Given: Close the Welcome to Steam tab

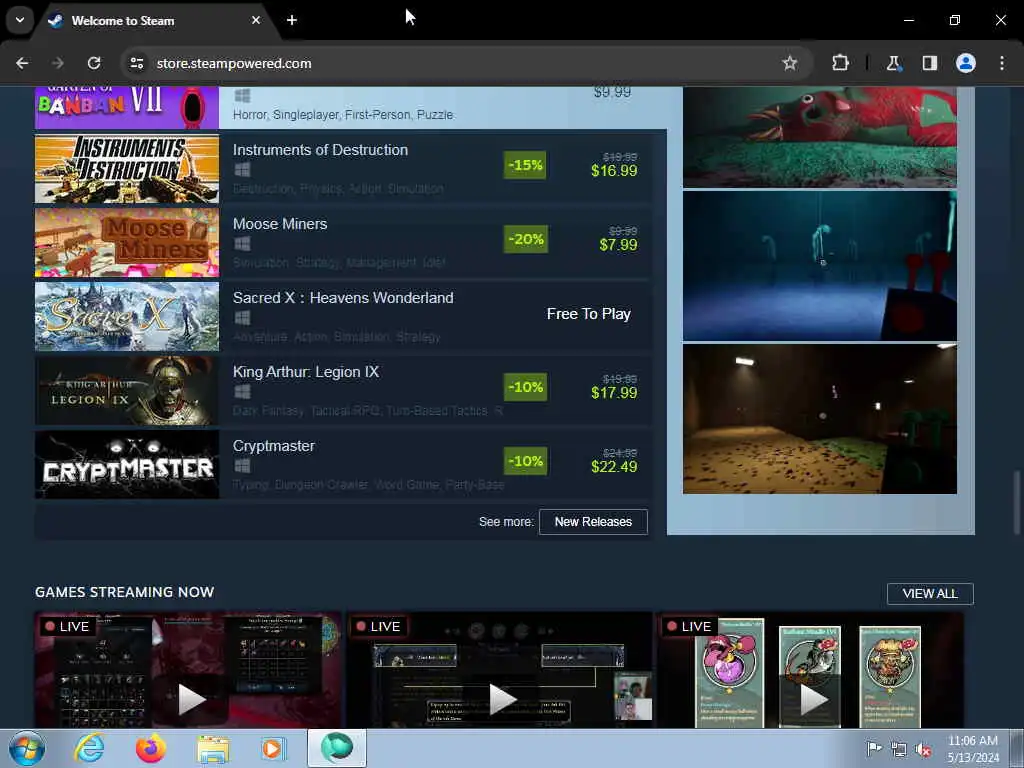Looking at the screenshot, I should (x=256, y=20).
